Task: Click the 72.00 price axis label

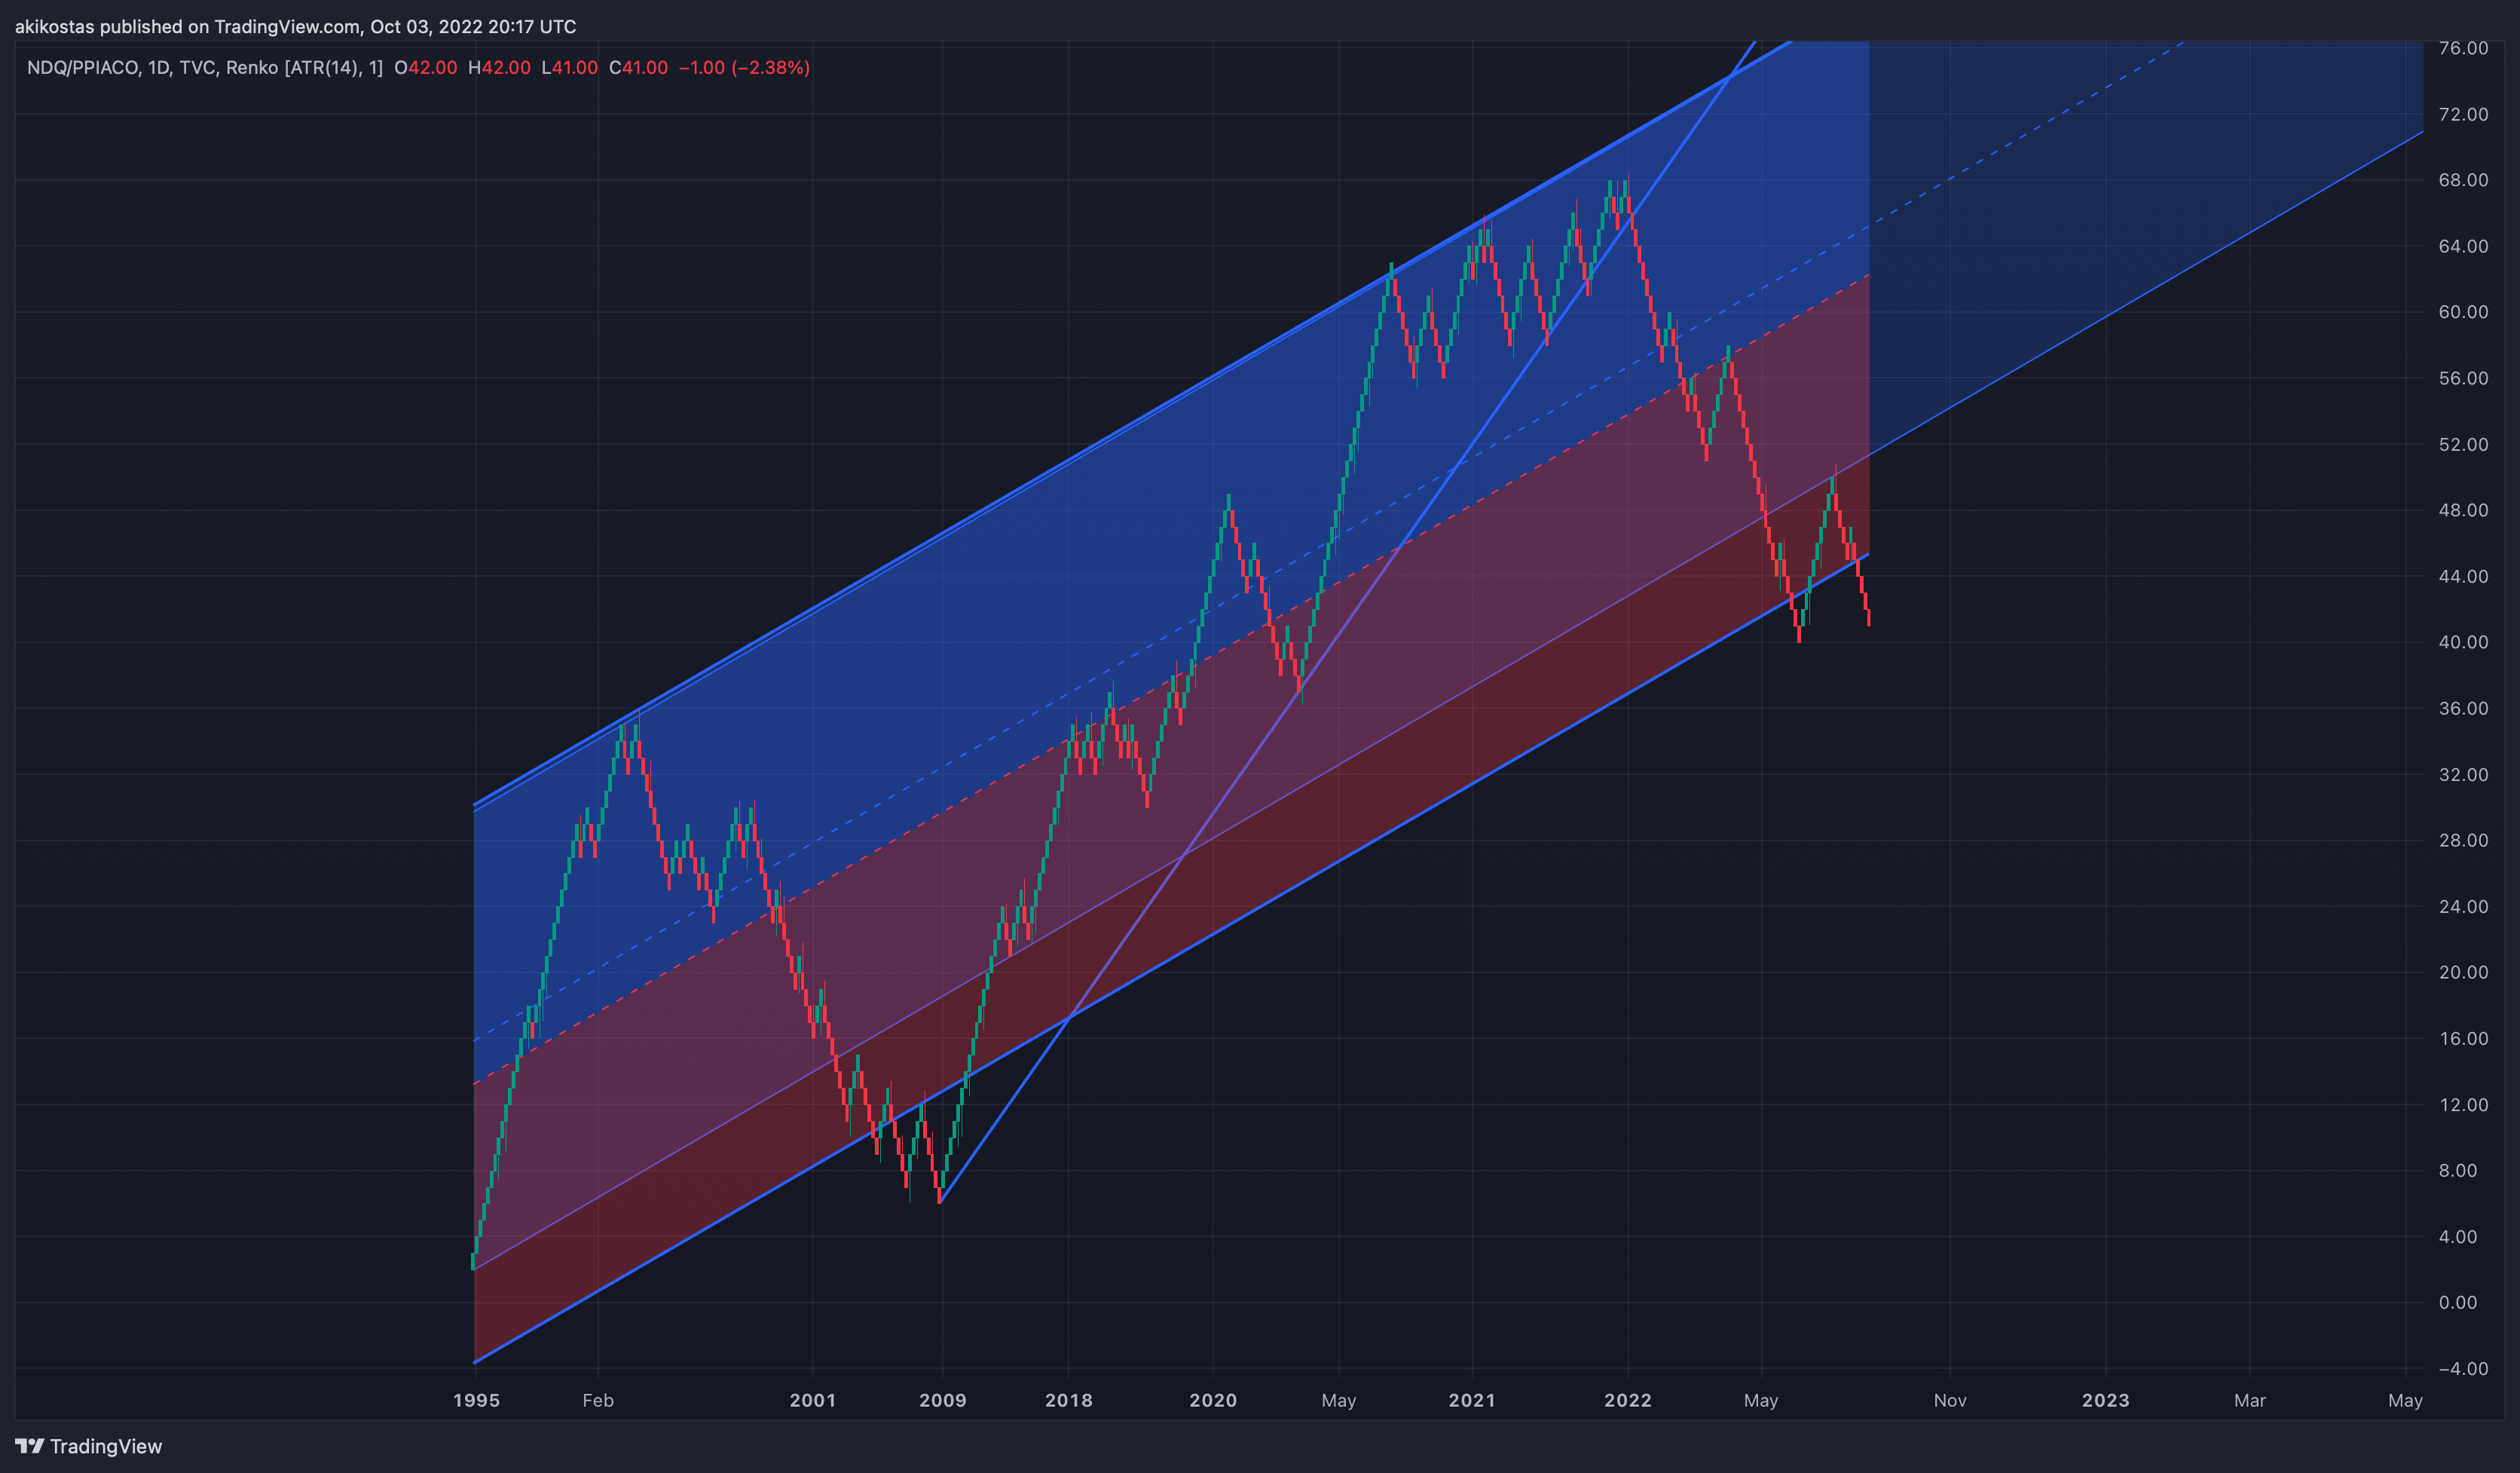Action: [x=2463, y=114]
